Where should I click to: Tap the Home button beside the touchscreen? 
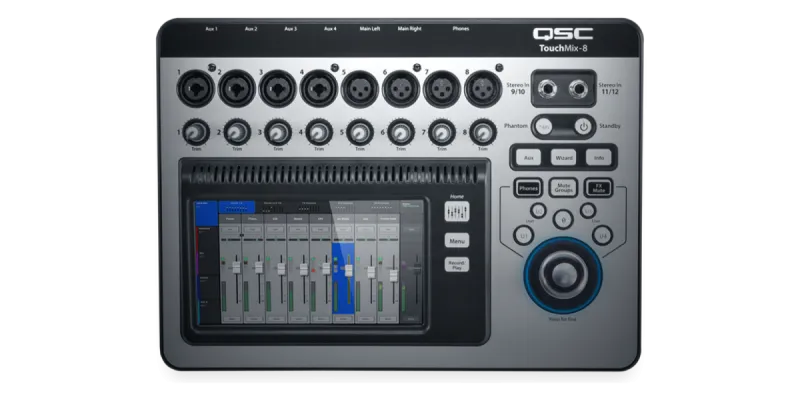coord(457,211)
